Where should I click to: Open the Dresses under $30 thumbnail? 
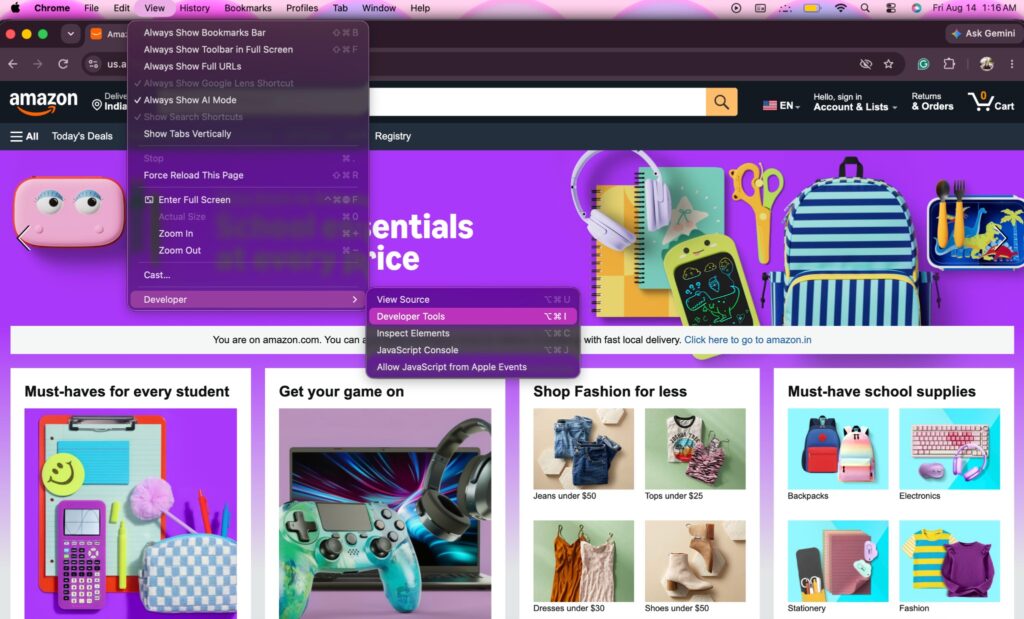click(583, 561)
